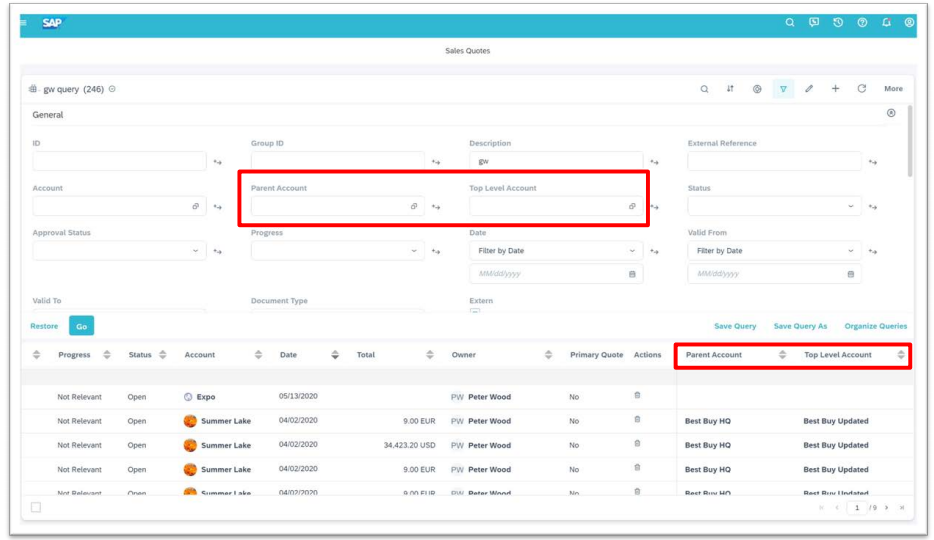The image size is (934, 540).
Task: Open calendar picker for Valid From field
Action: 851,274
